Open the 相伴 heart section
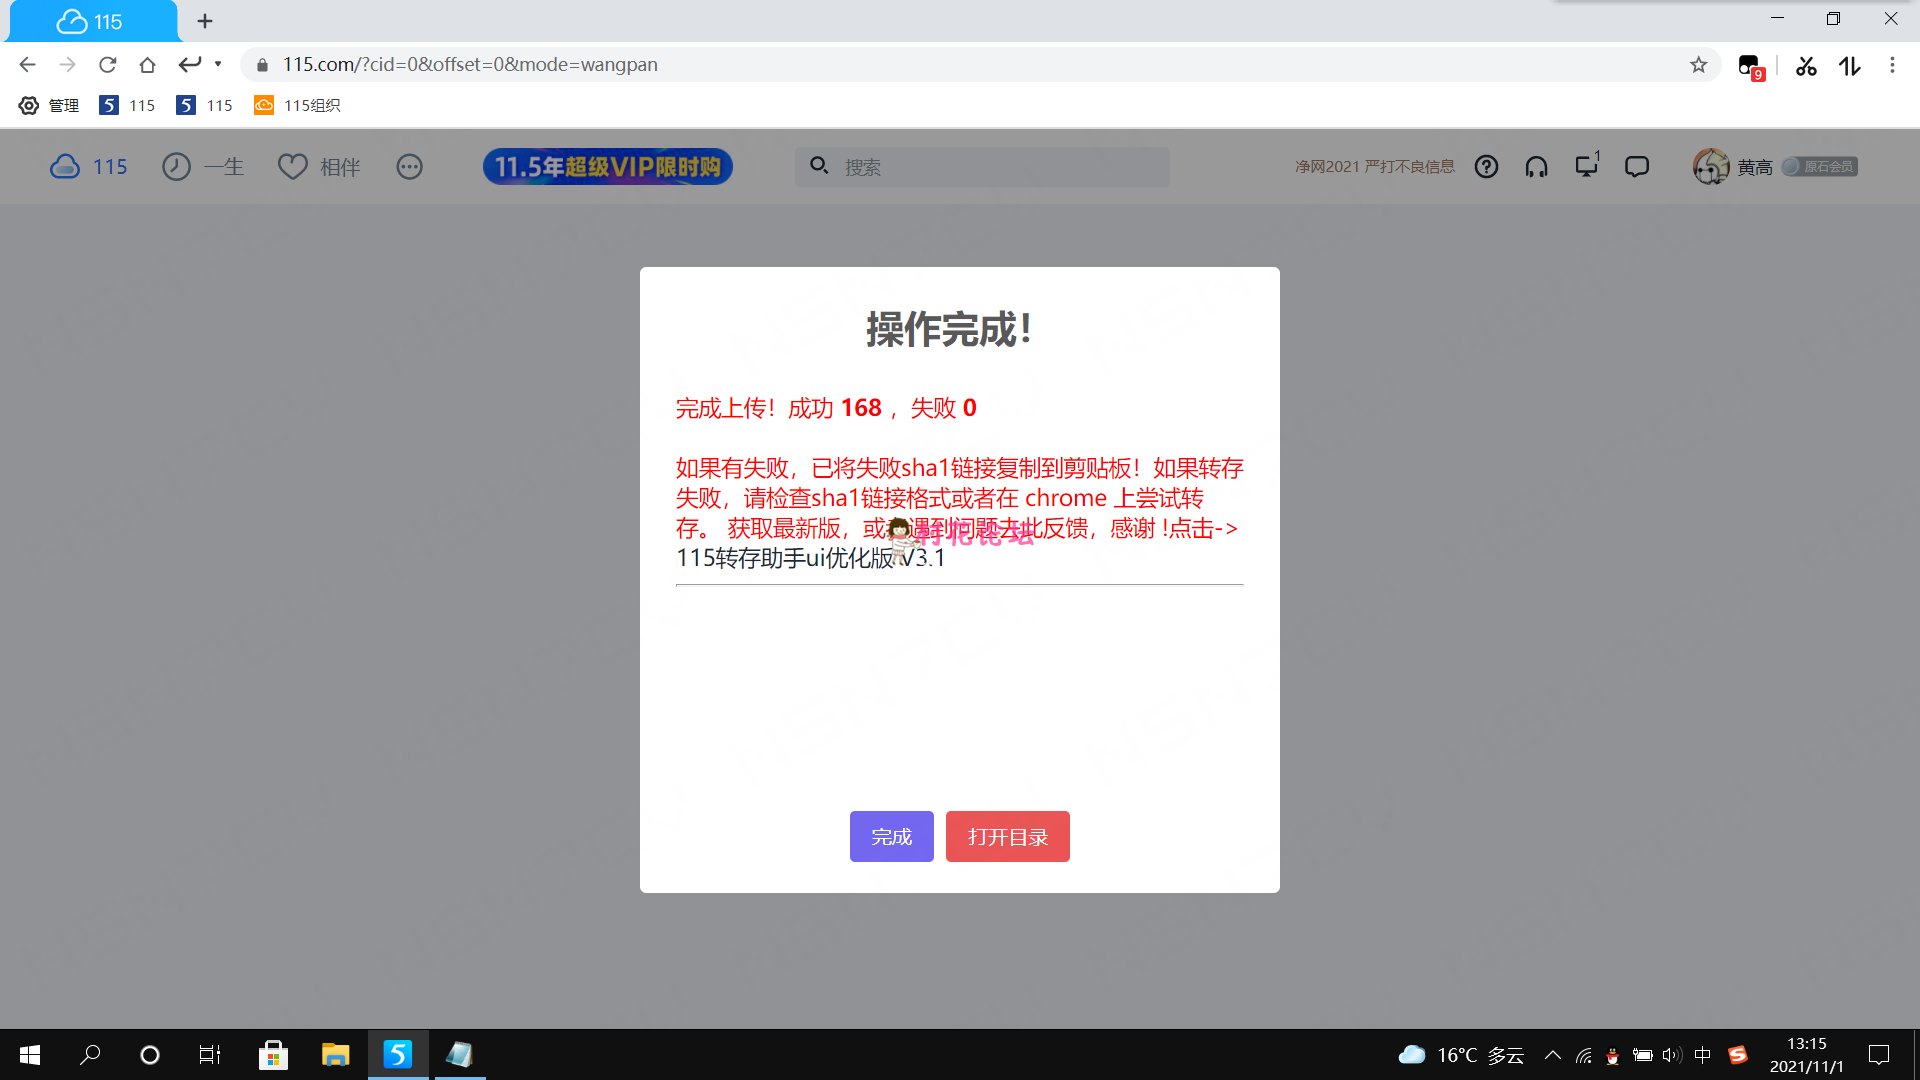The width and height of the screenshot is (1920, 1080). coord(319,166)
